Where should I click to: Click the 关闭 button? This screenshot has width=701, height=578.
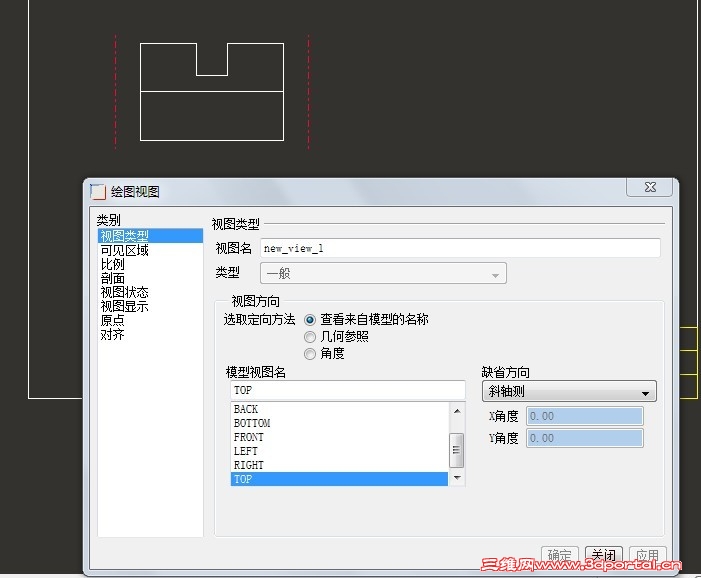(x=604, y=556)
